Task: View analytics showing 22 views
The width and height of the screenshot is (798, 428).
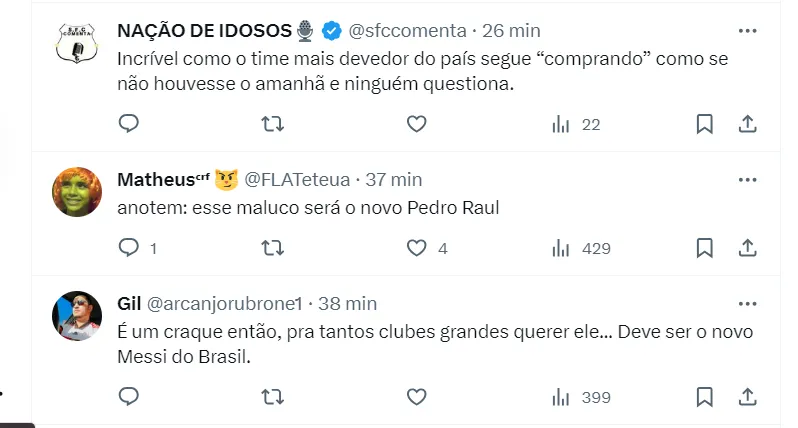Action: [x=576, y=124]
